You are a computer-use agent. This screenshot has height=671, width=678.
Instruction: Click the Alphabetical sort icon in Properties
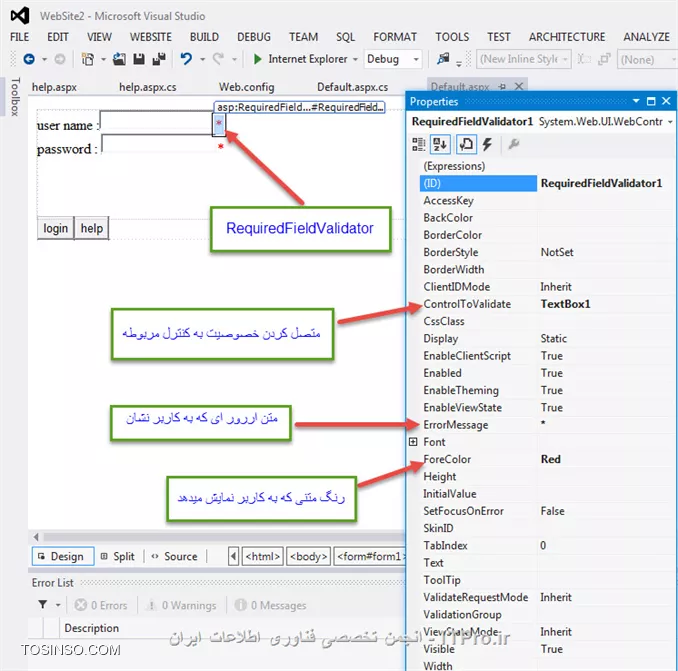click(440, 144)
